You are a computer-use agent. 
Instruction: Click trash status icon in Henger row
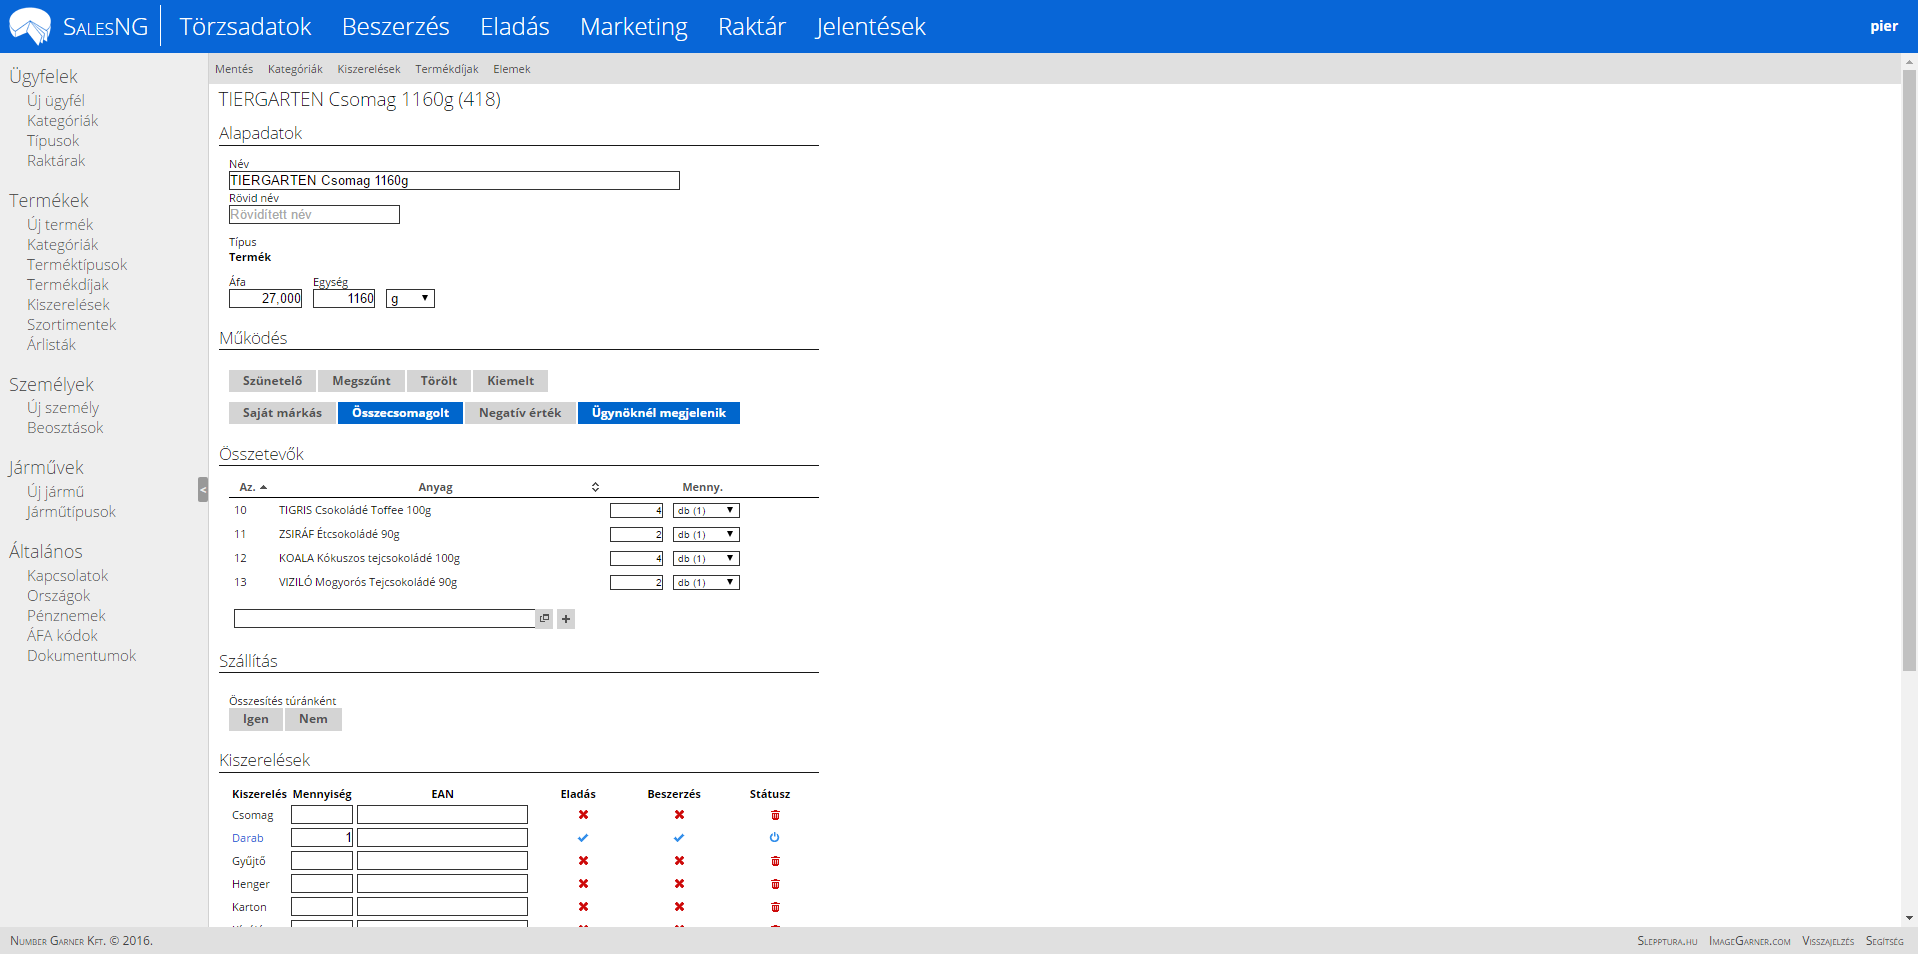tap(775, 884)
